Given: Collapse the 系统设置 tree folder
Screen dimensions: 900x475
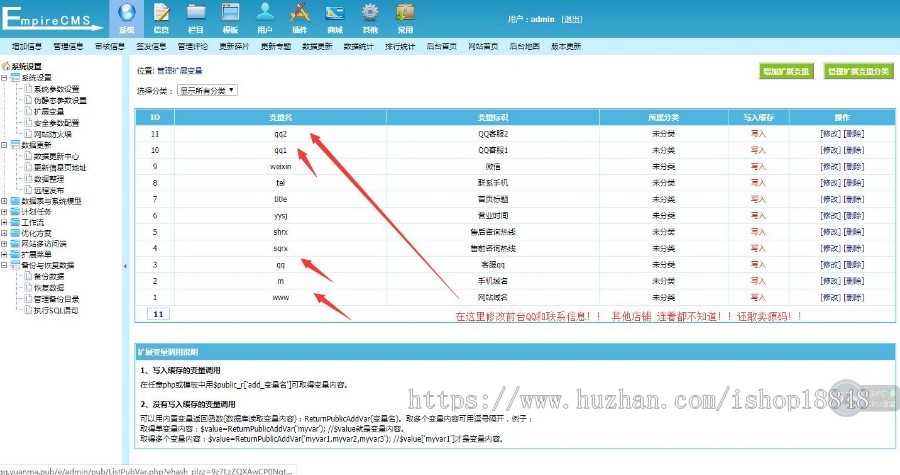Looking at the screenshot, I should pyautogui.click(x=4, y=77).
